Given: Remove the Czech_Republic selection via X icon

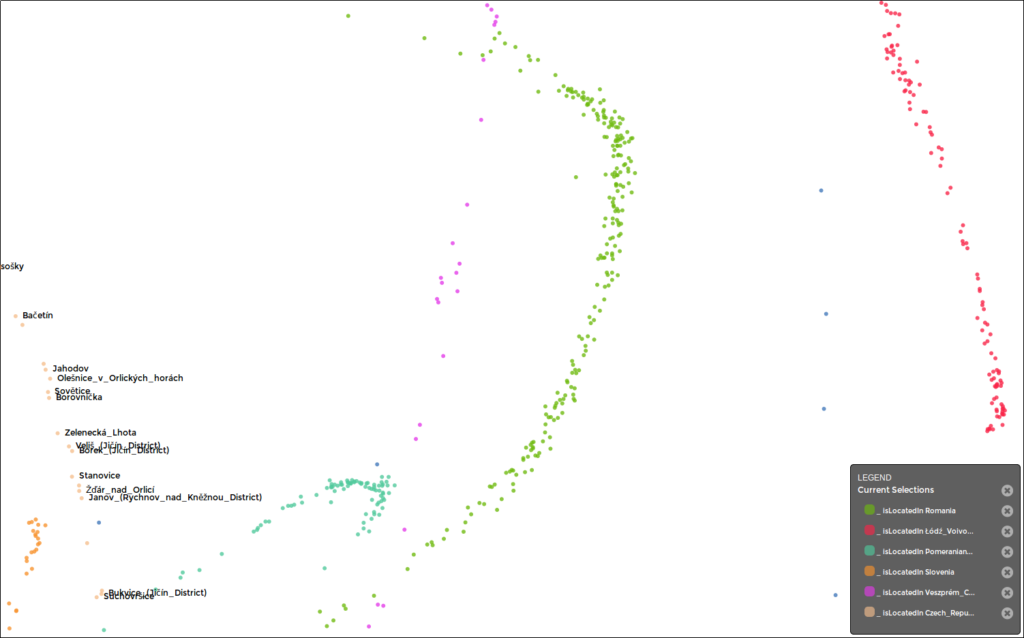Looking at the screenshot, I should pyautogui.click(x=1007, y=613).
